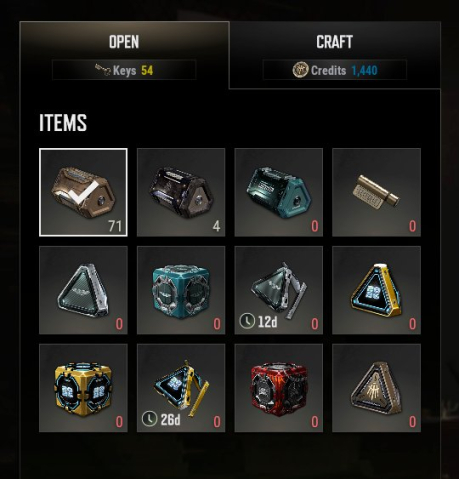Click the Credits 1,440 balance
This screenshot has width=459, height=479.
pyautogui.click(x=335, y=70)
